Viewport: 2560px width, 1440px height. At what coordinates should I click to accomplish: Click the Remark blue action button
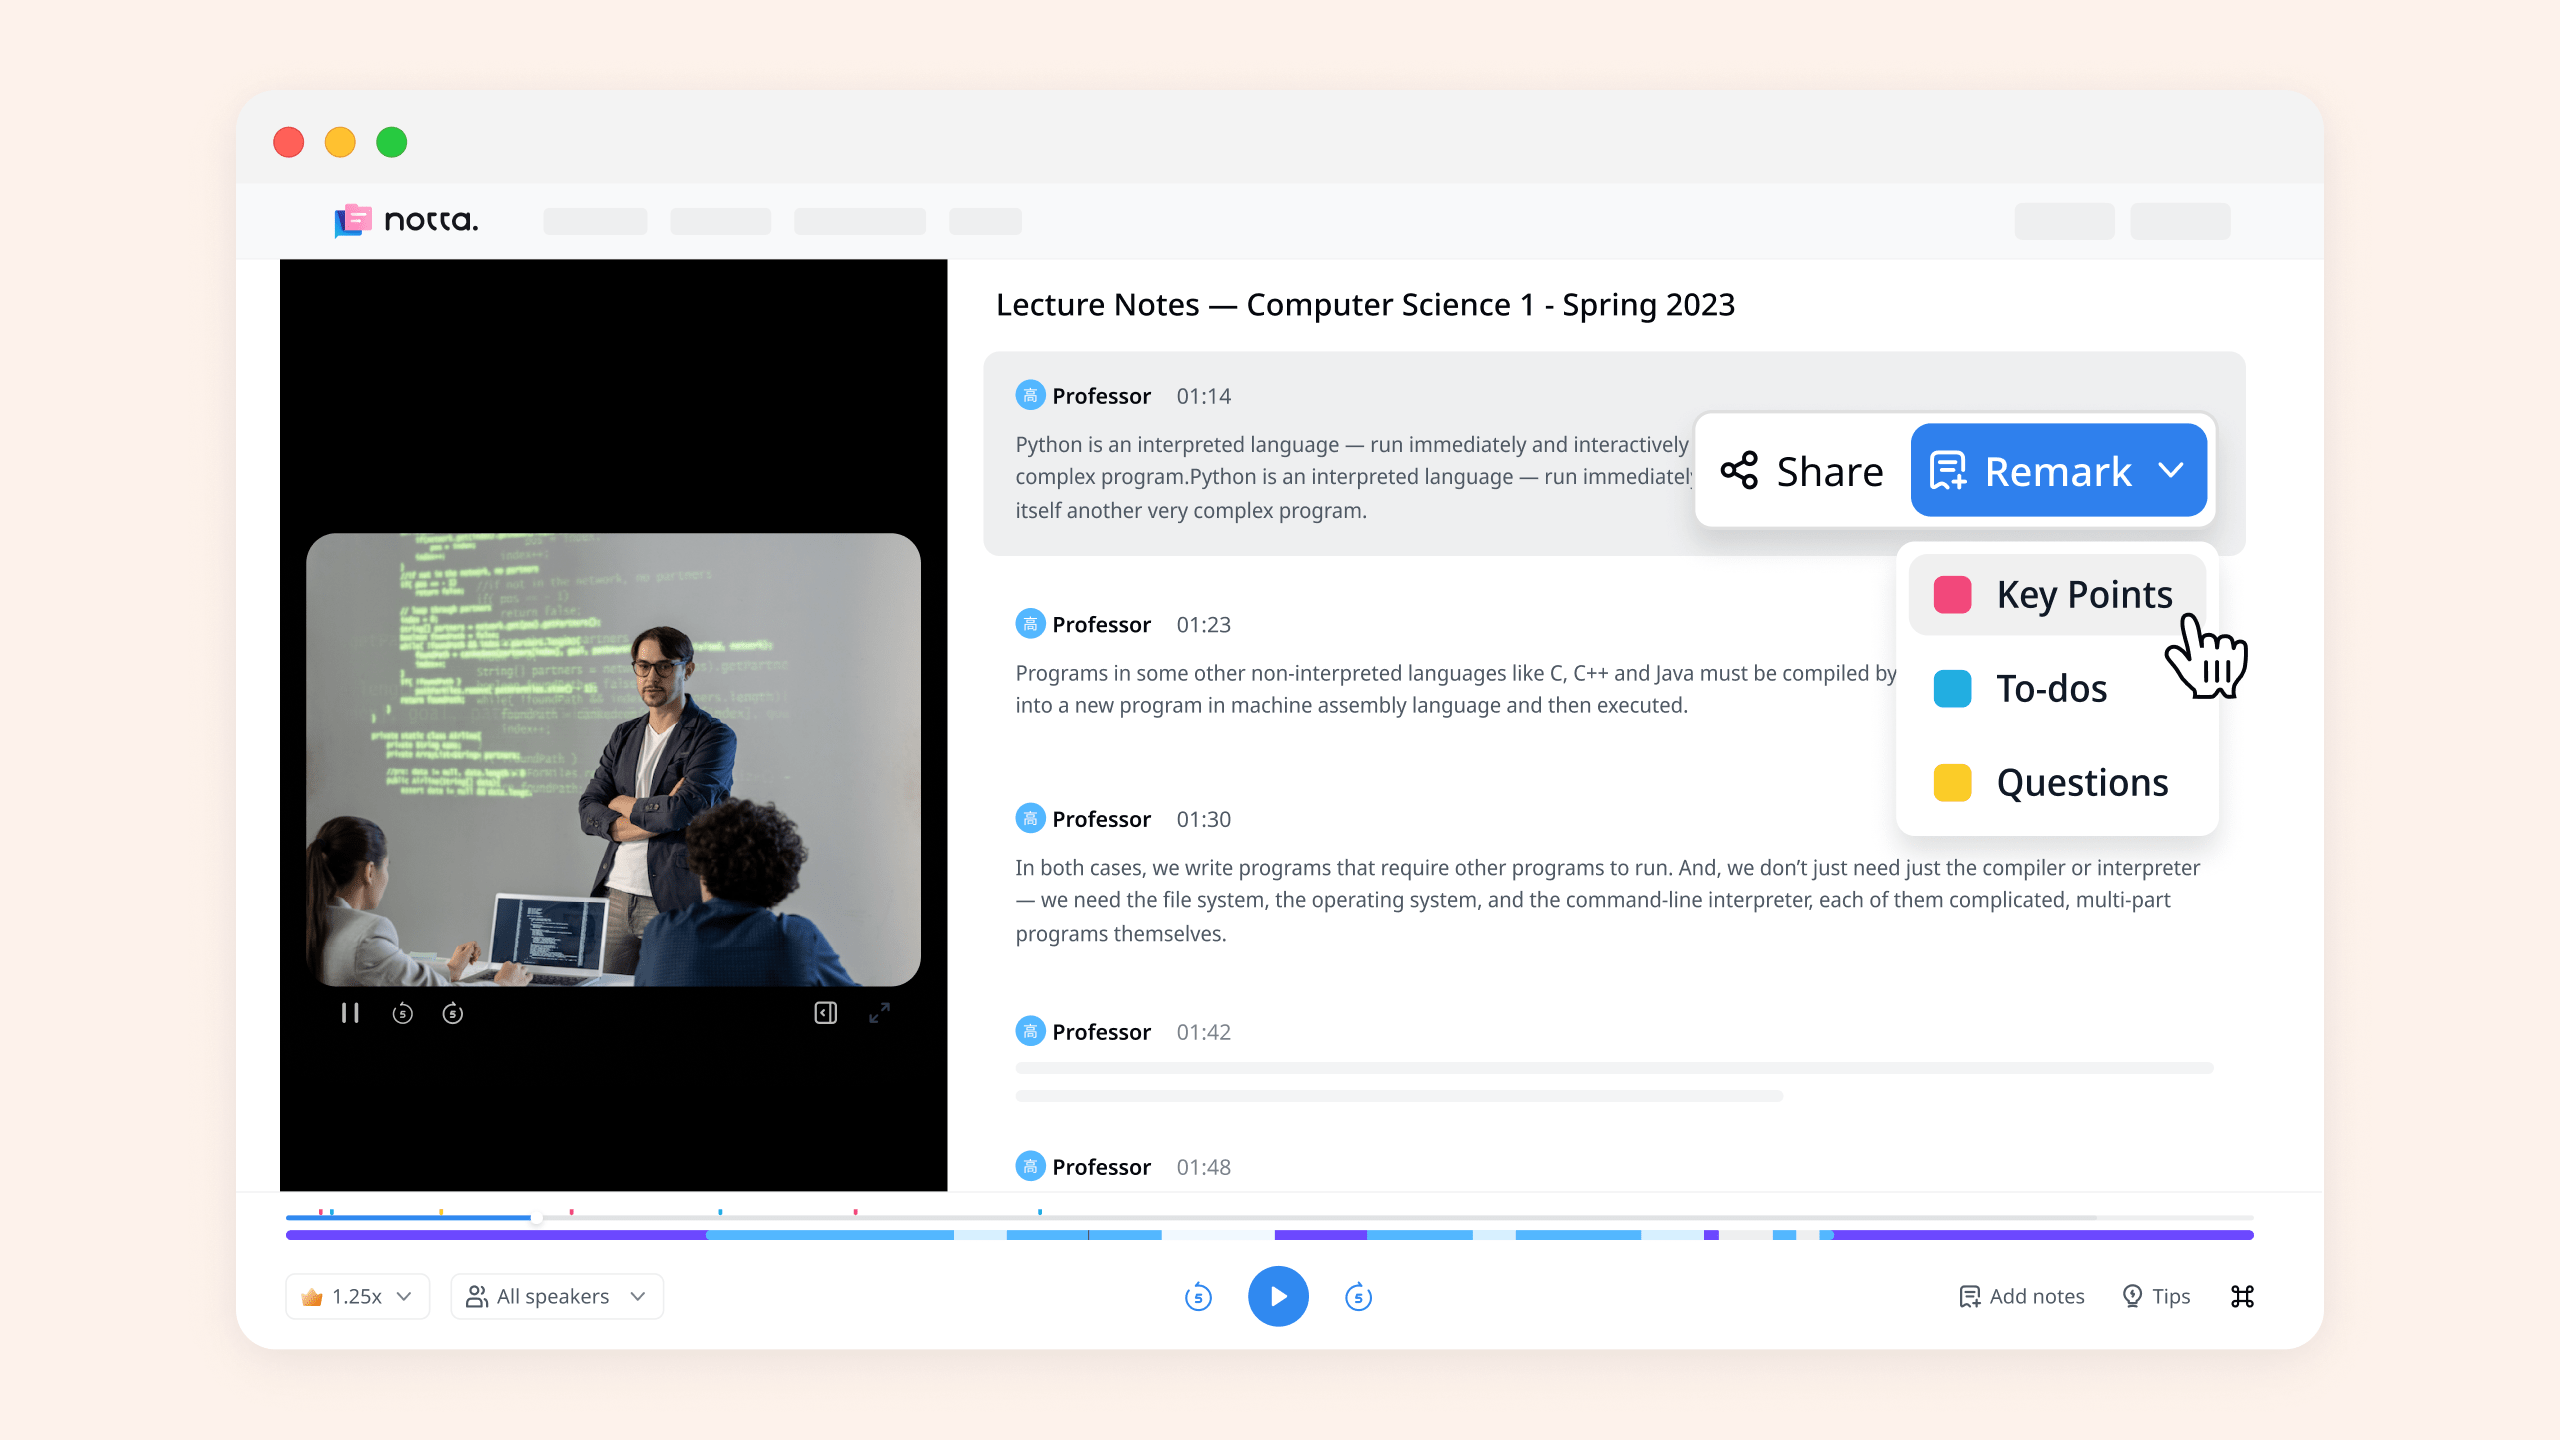click(2059, 469)
